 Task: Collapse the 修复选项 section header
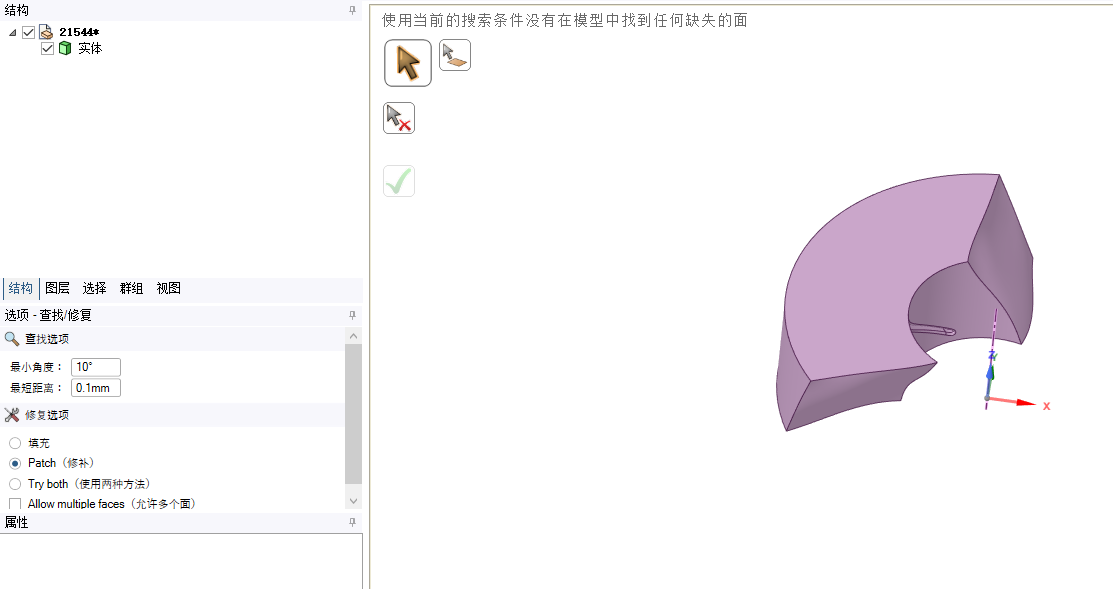[46, 415]
